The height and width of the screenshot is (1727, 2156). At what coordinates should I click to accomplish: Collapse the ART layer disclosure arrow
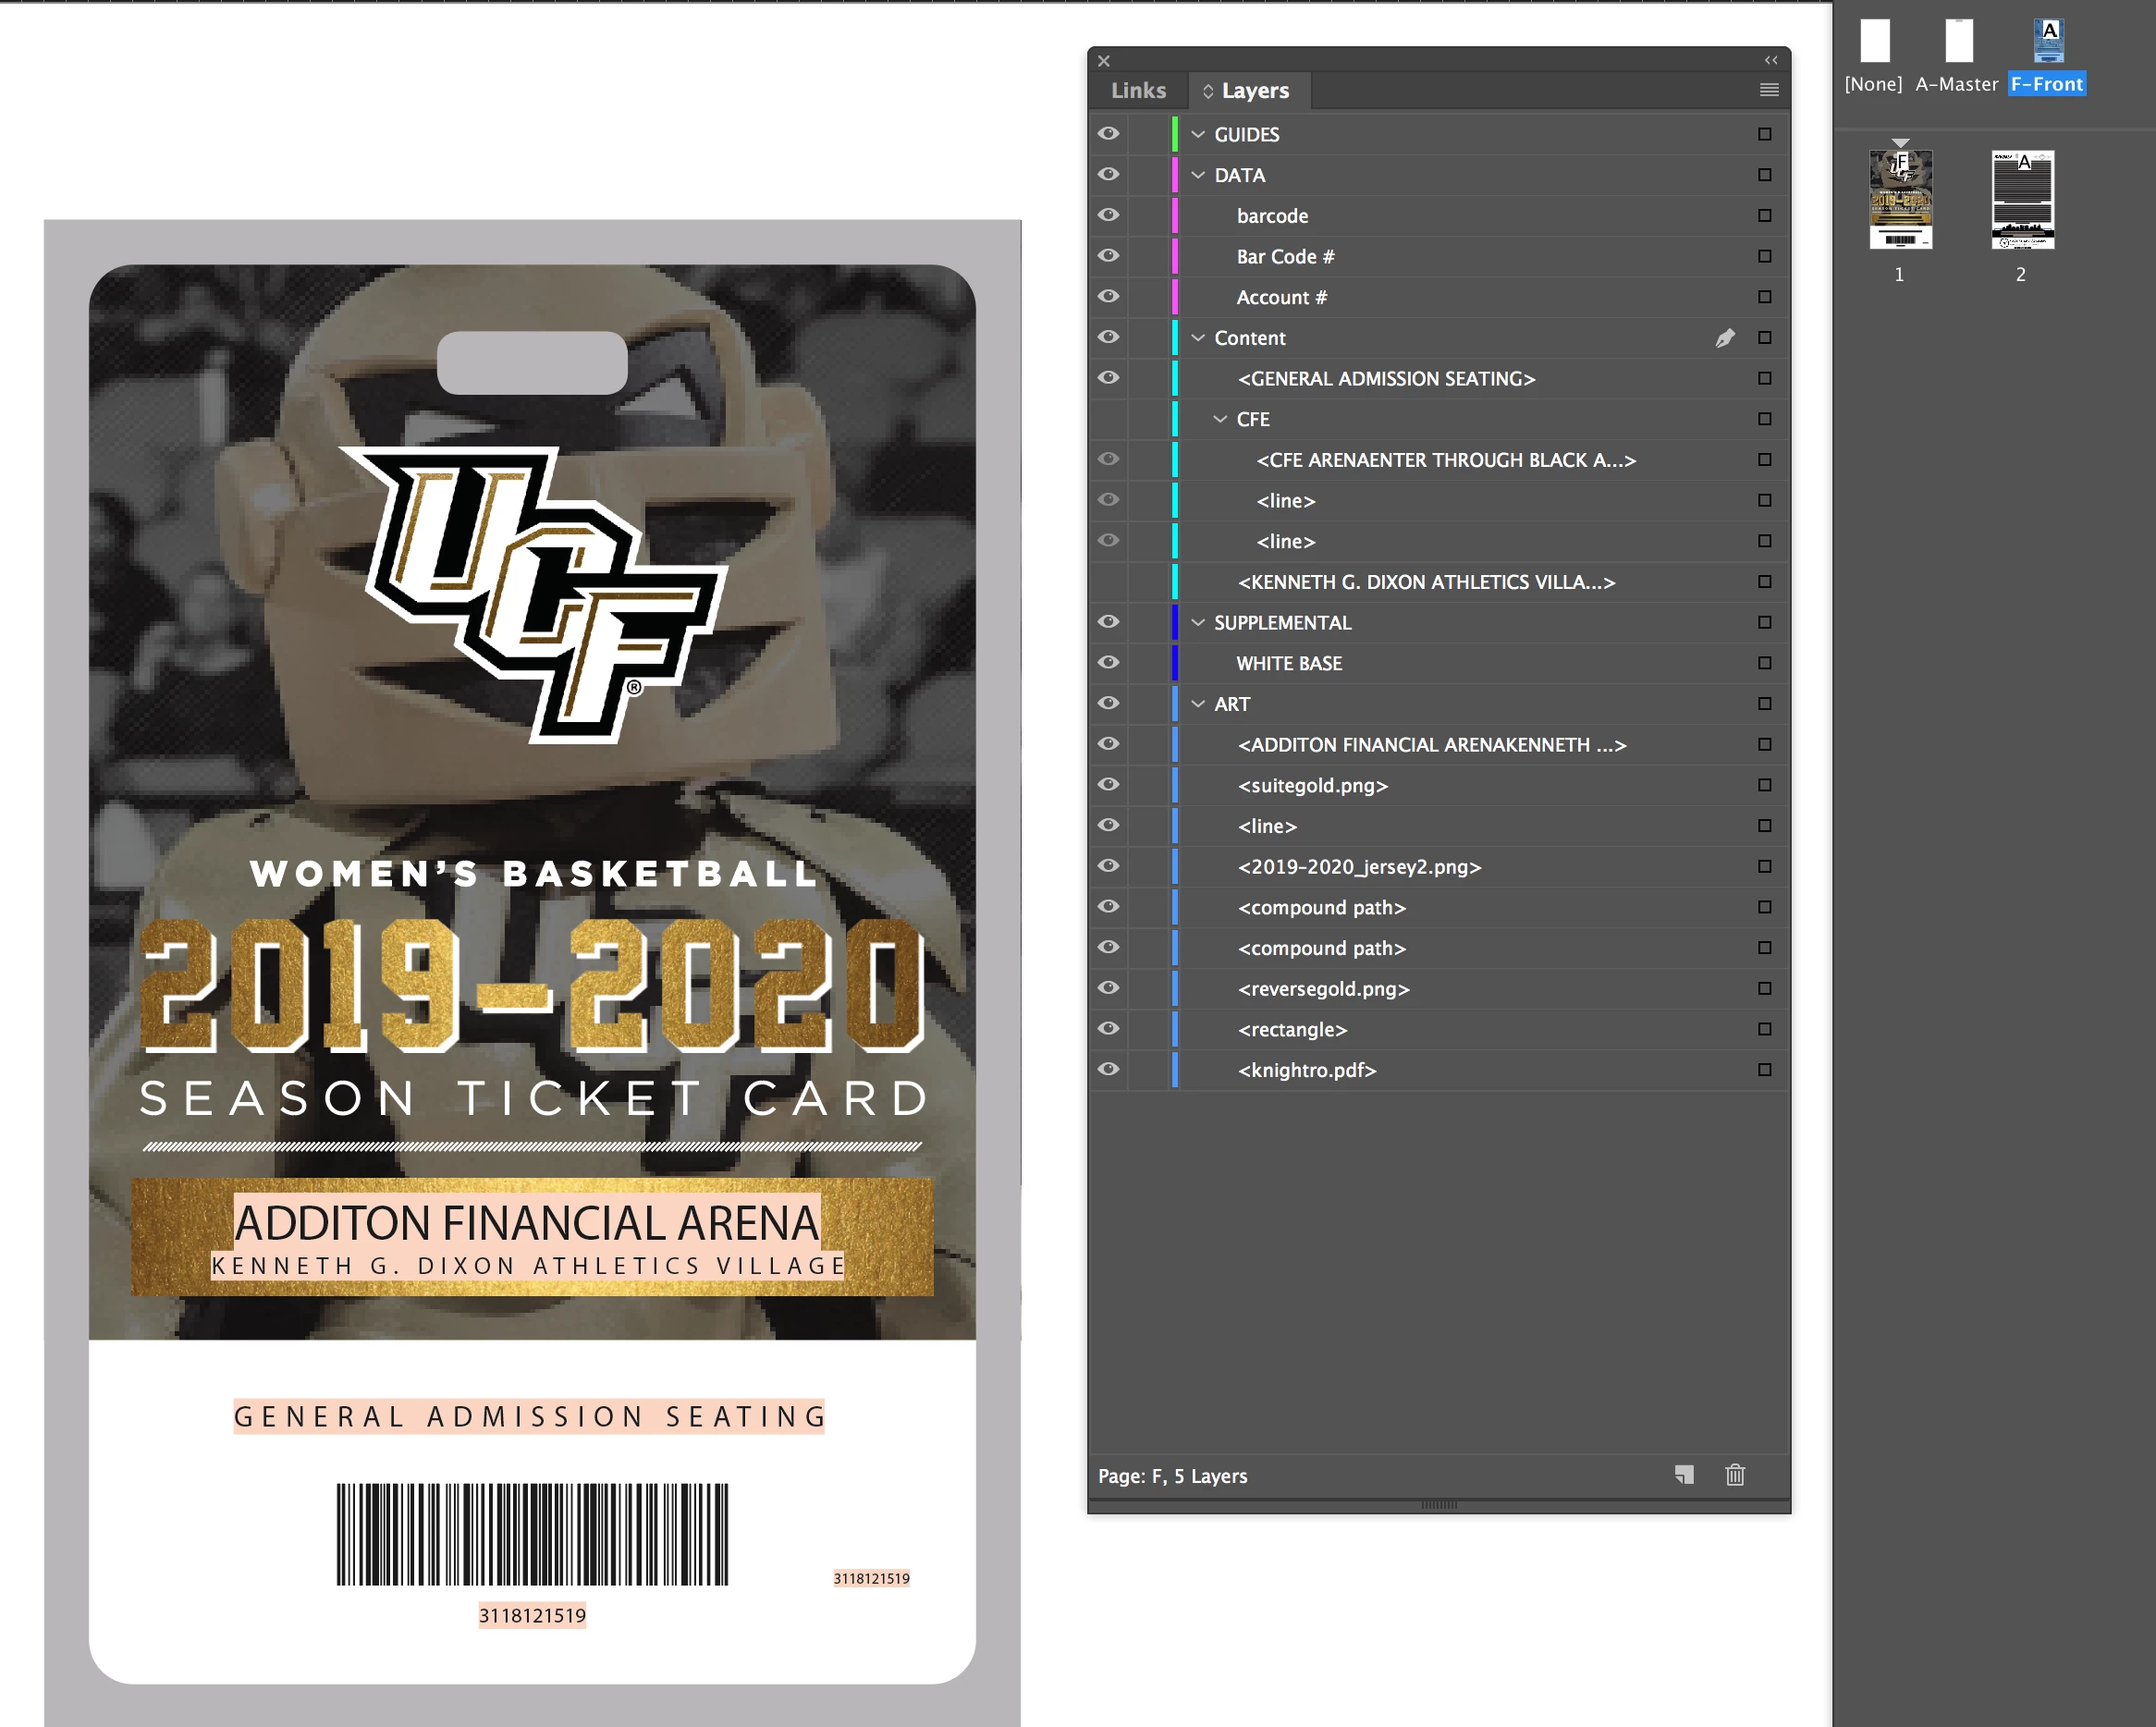[1198, 704]
